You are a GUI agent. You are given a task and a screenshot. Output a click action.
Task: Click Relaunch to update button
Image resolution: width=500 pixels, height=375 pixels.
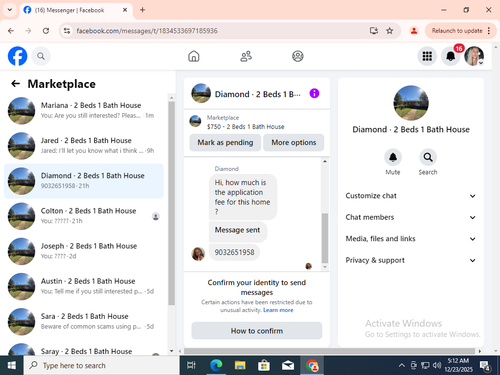click(x=457, y=31)
